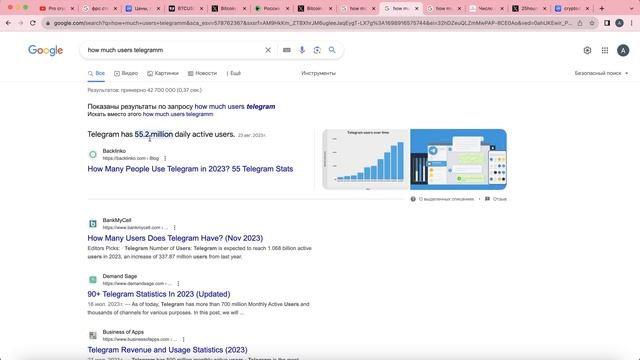Open the tab list chevron in tab strip
Screen dimensions: 640x360
632,8
